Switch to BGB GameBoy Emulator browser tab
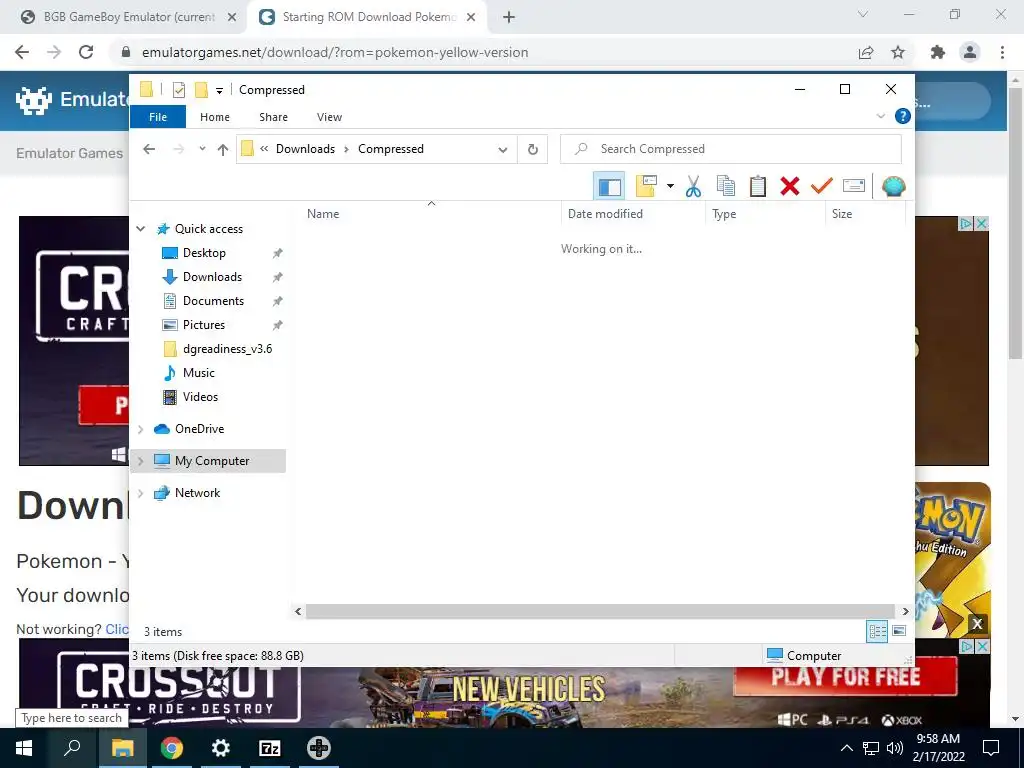The width and height of the screenshot is (1024, 768). pyautogui.click(x=129, y=17)
